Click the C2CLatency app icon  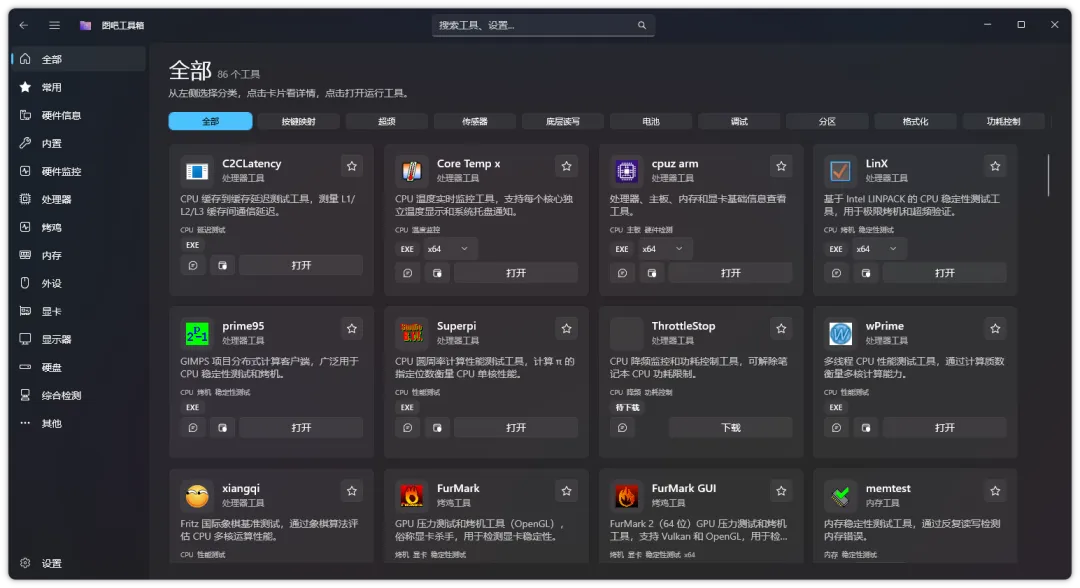point(197,171)
